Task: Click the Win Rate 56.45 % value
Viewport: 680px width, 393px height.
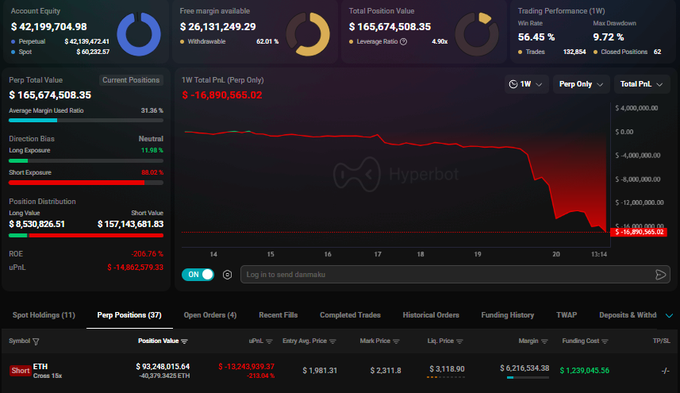Action: (536, 37)
